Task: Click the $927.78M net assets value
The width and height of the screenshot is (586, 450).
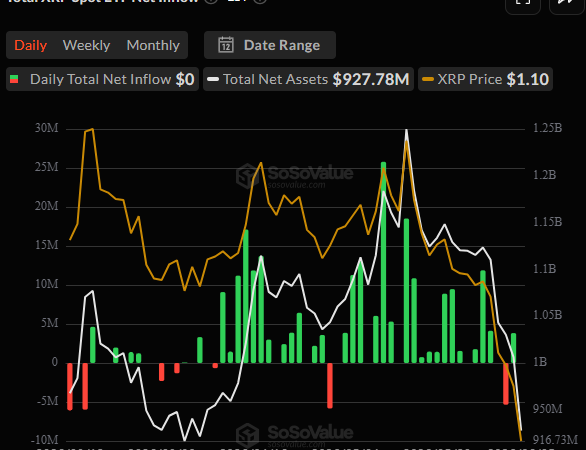Action: coord(371,79)
